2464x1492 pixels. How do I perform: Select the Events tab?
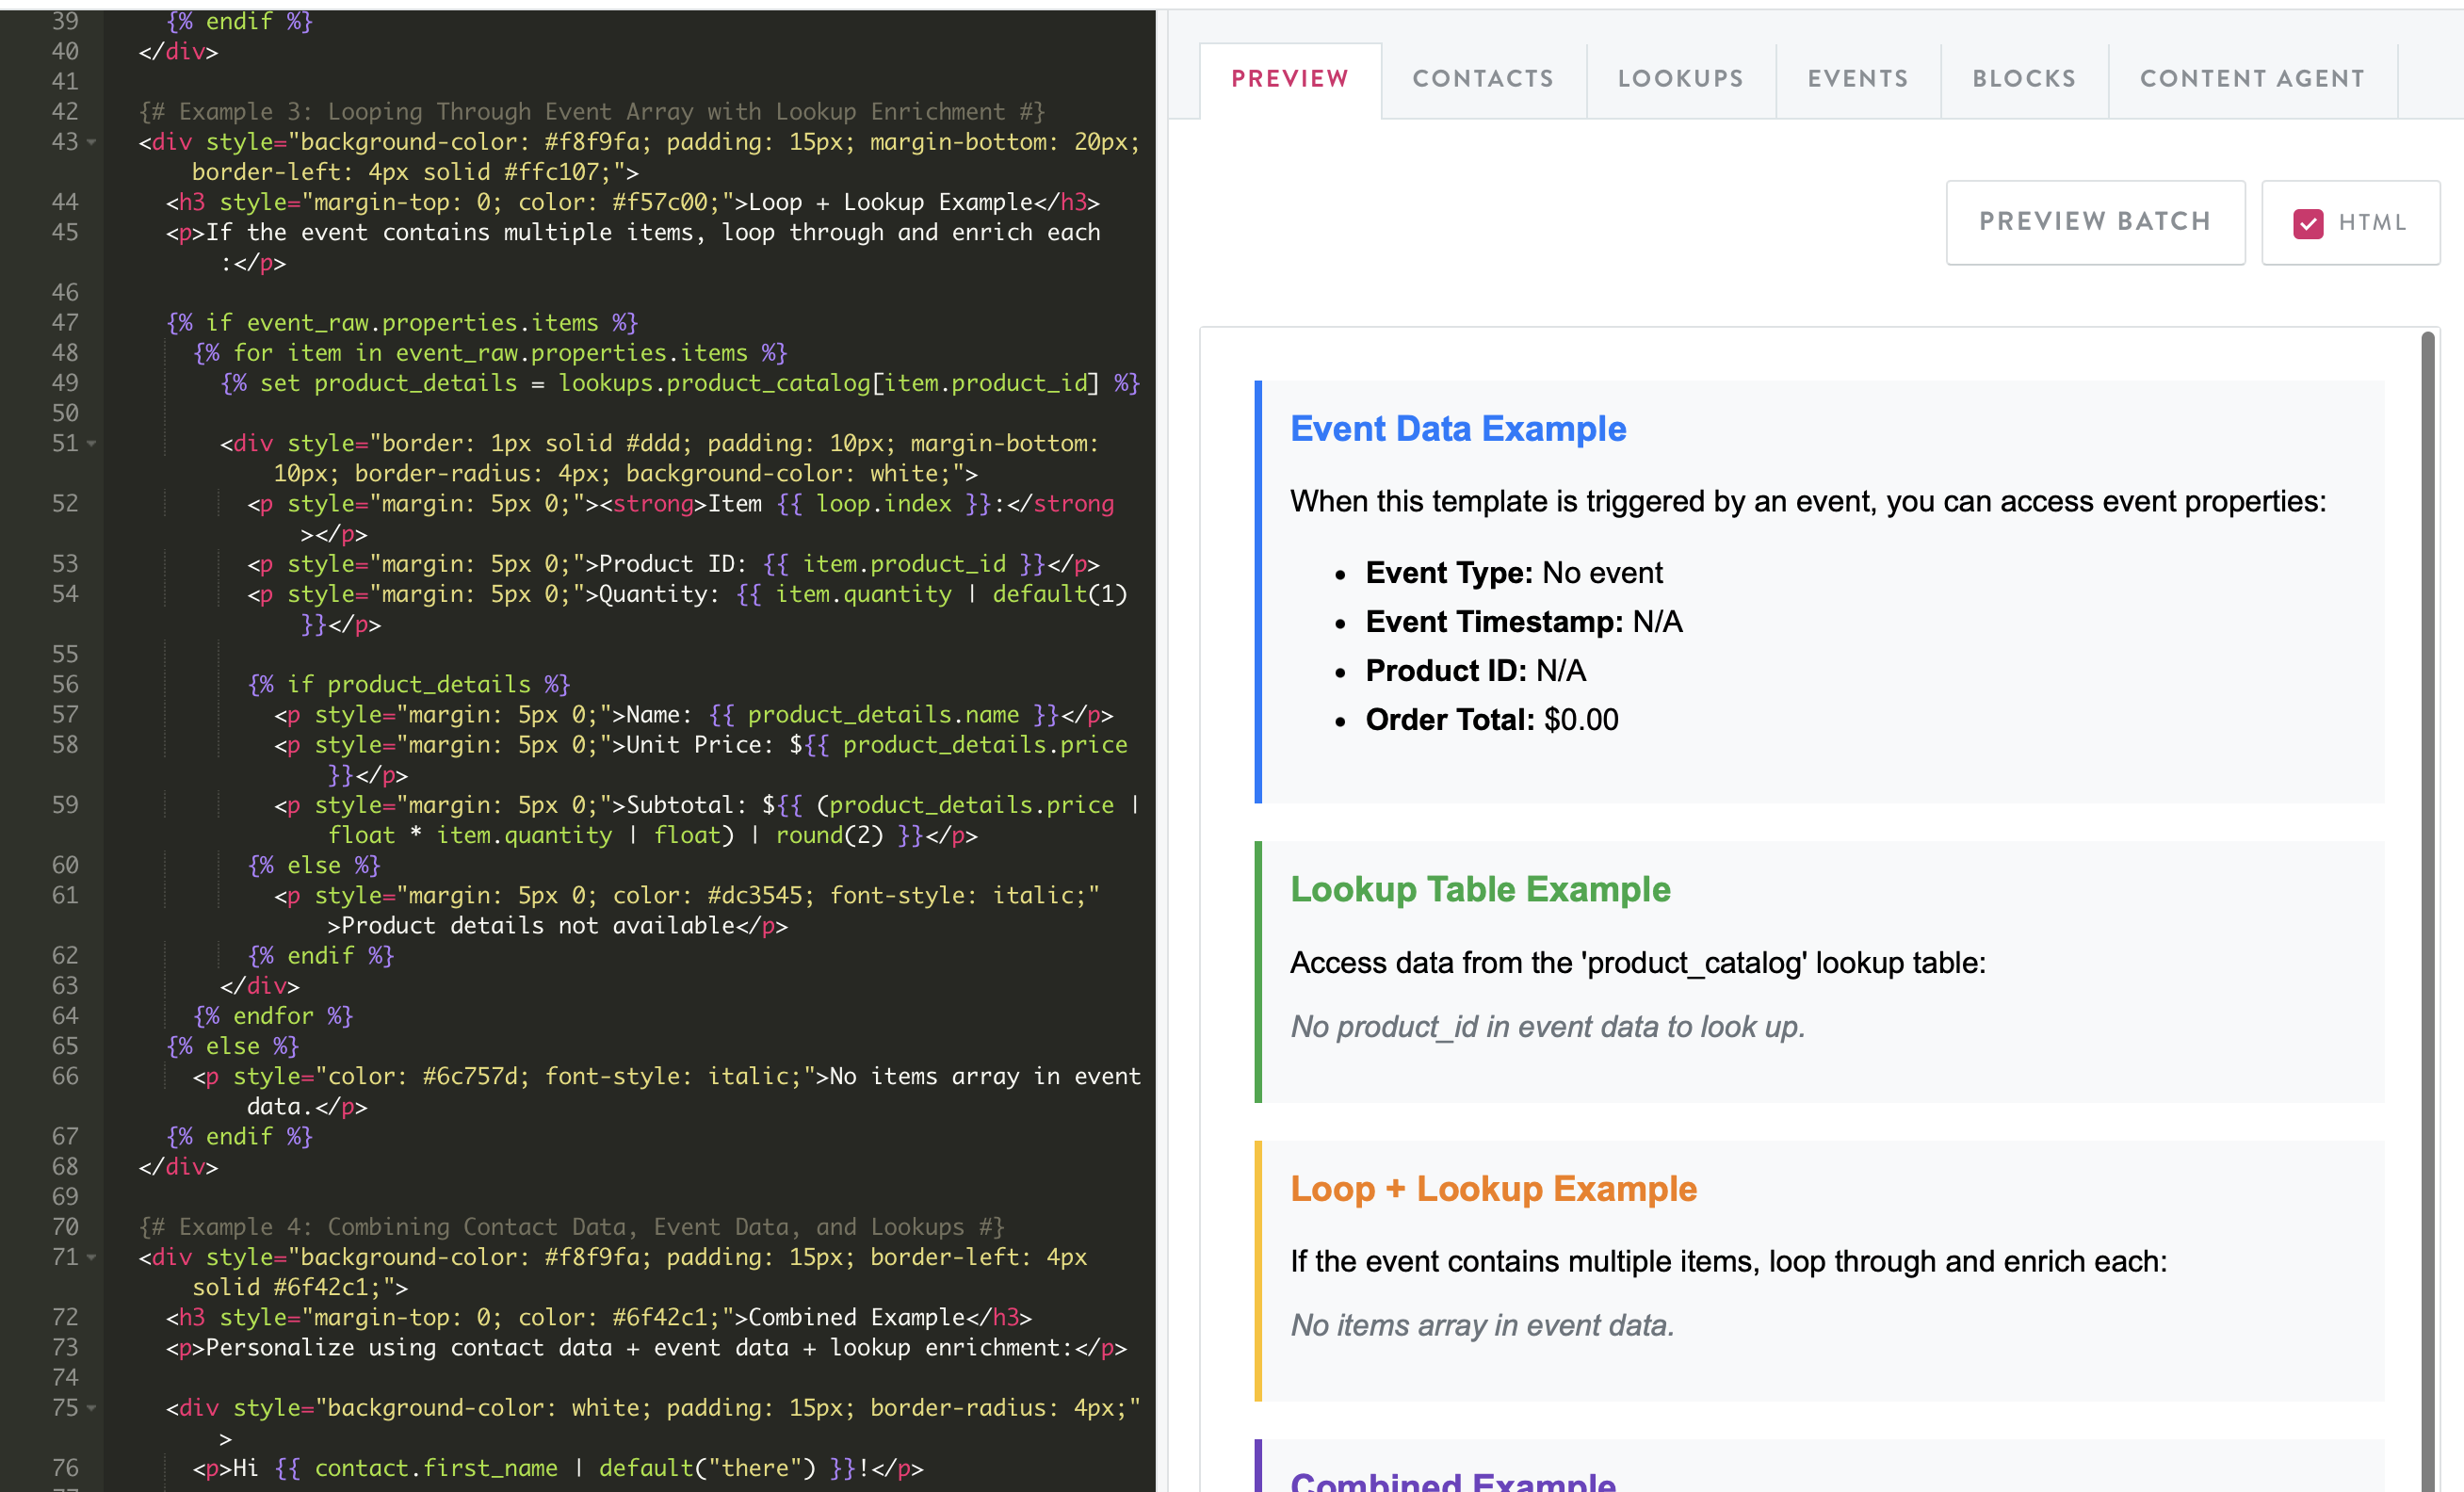[x=1857, y=79]
